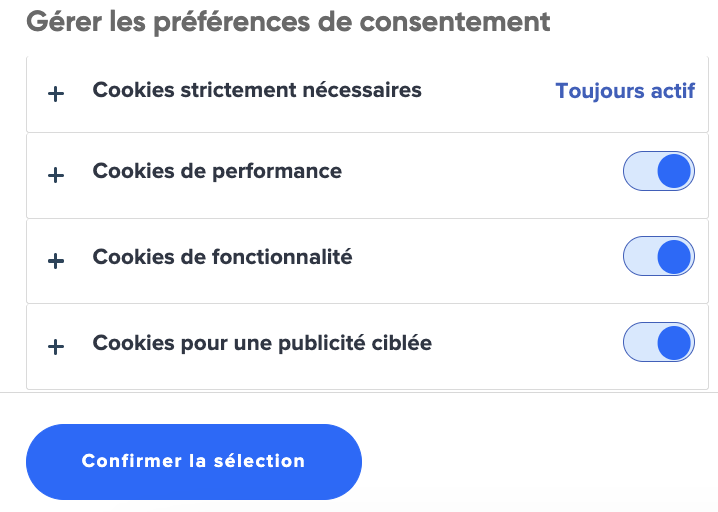Click the Cookies strictement nécessaires title text

click(257, 90)
